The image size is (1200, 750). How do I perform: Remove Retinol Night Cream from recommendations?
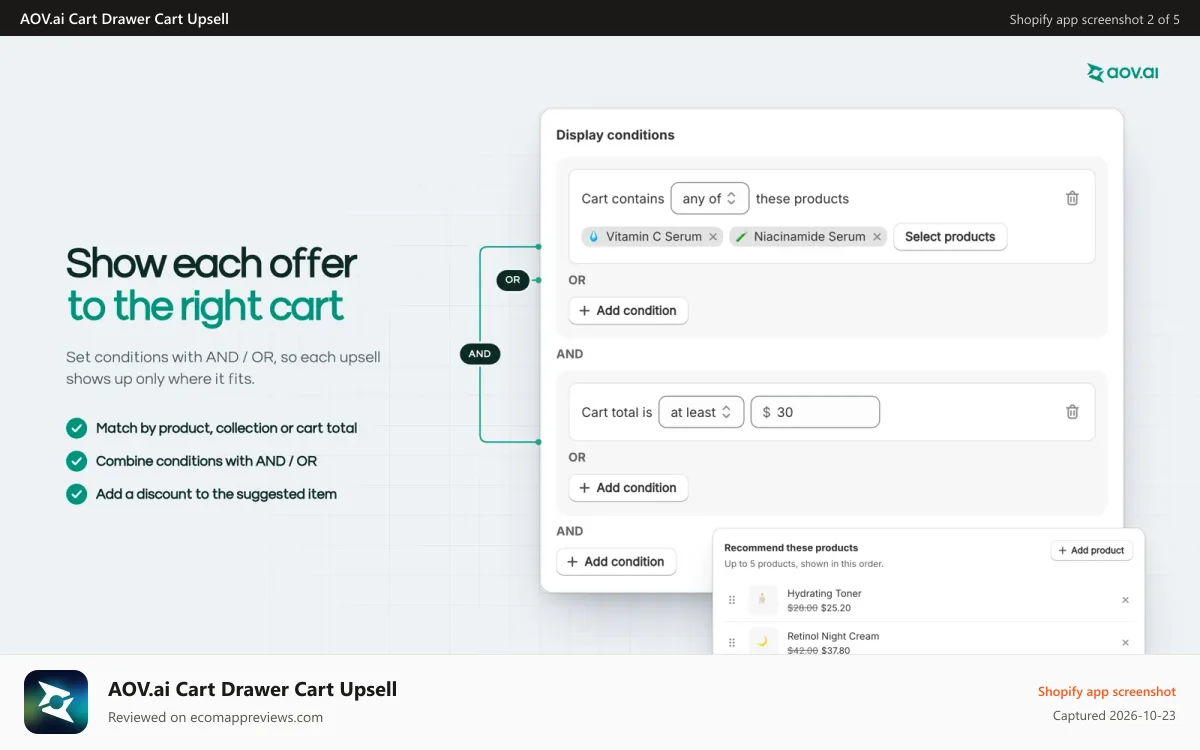(1125, 643)
